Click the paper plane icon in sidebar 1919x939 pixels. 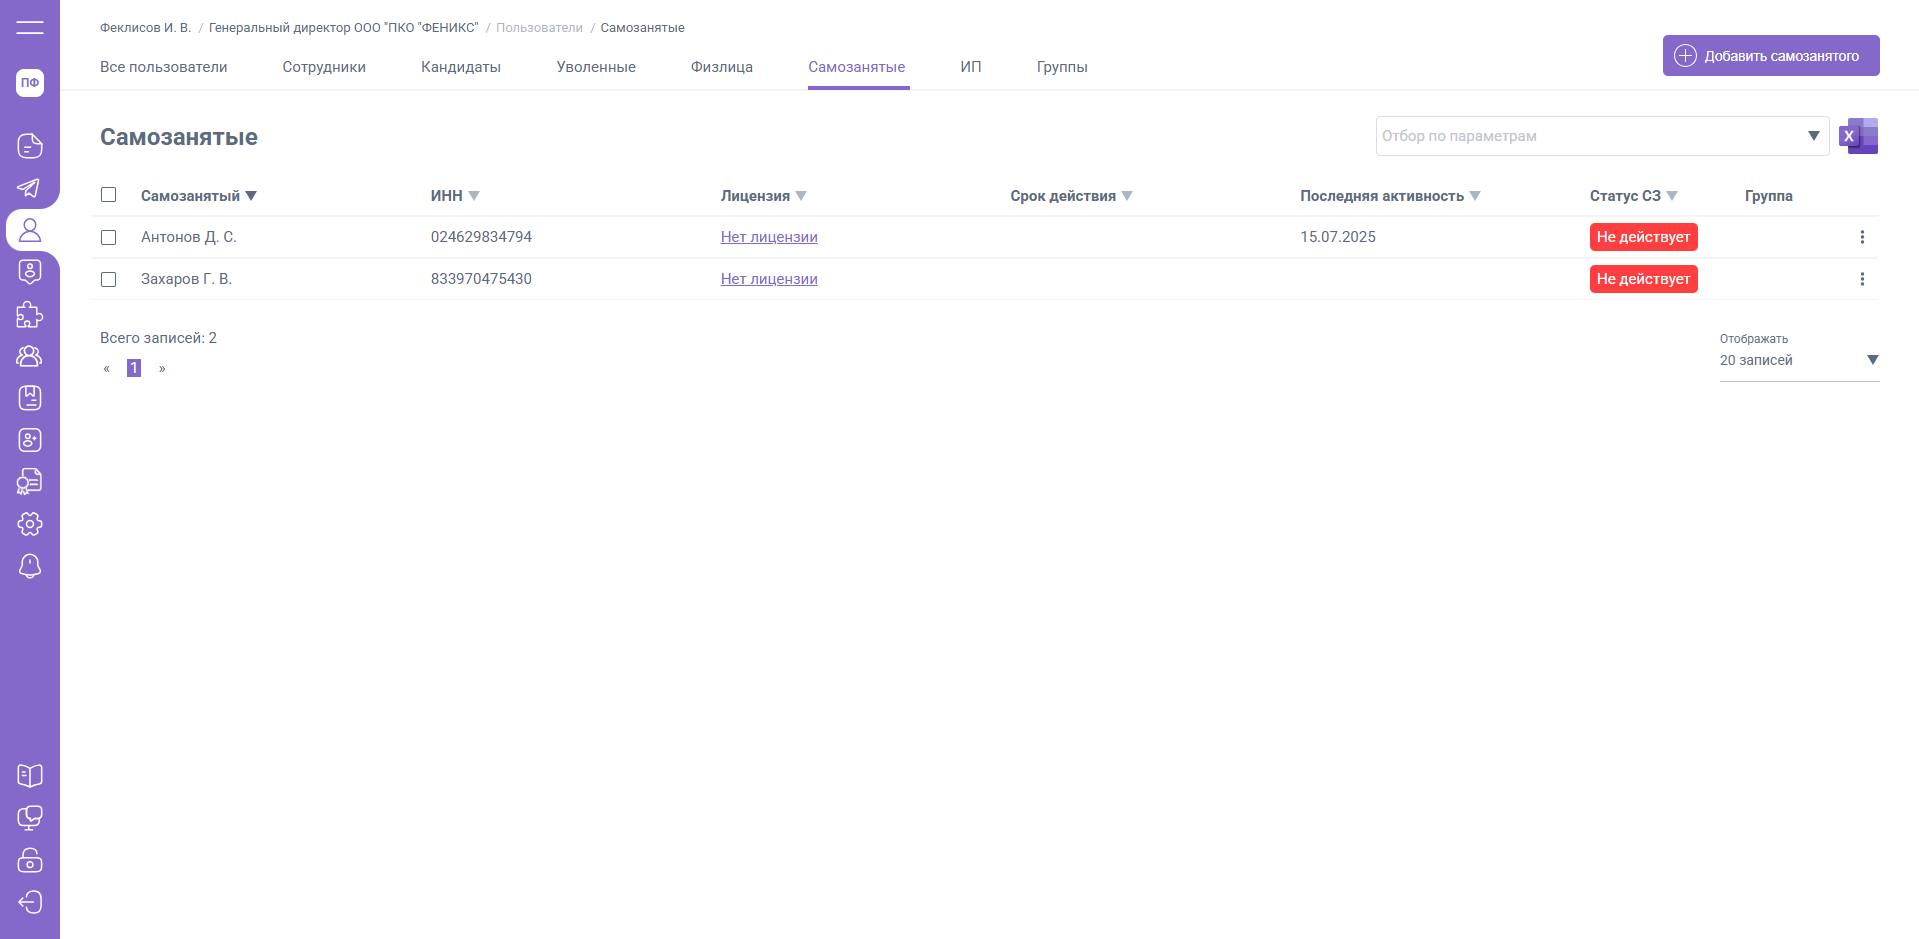[x=30, y=188]
